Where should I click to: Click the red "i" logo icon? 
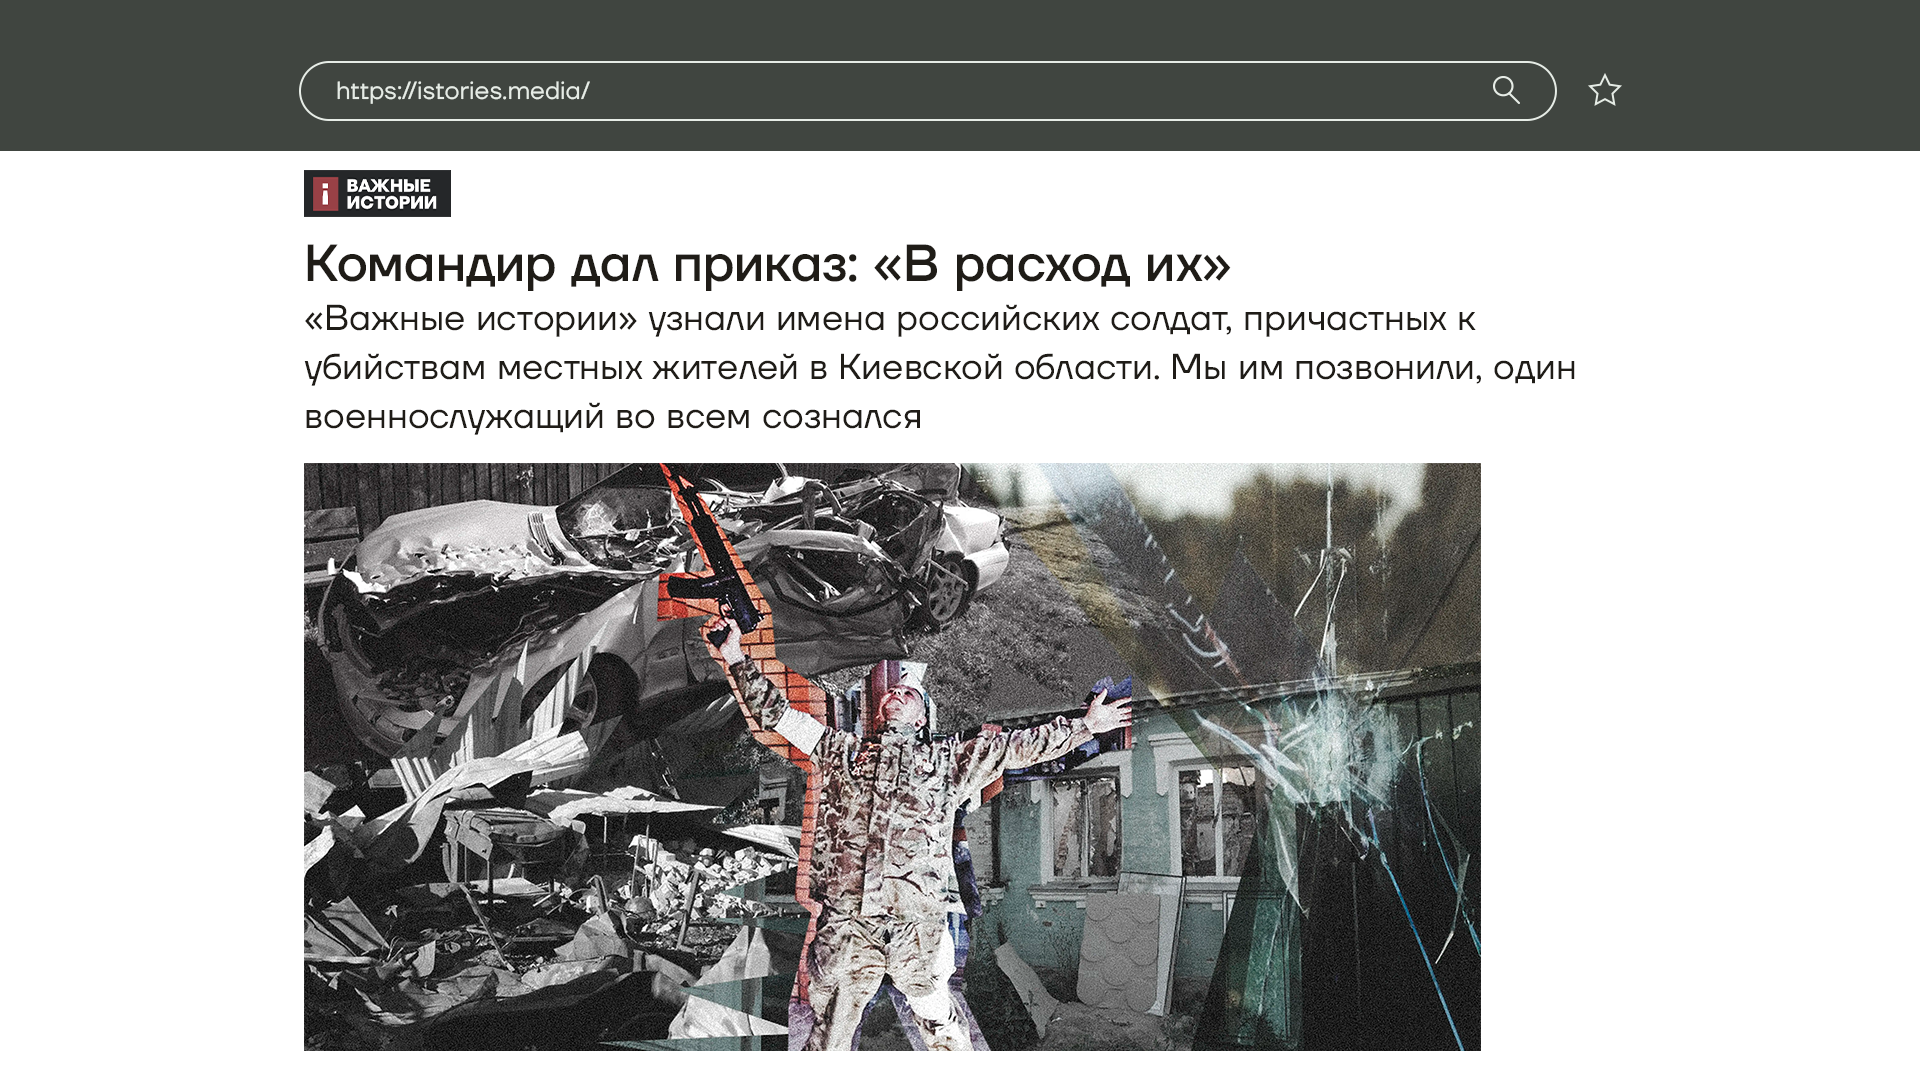click(x=325, y=194)
